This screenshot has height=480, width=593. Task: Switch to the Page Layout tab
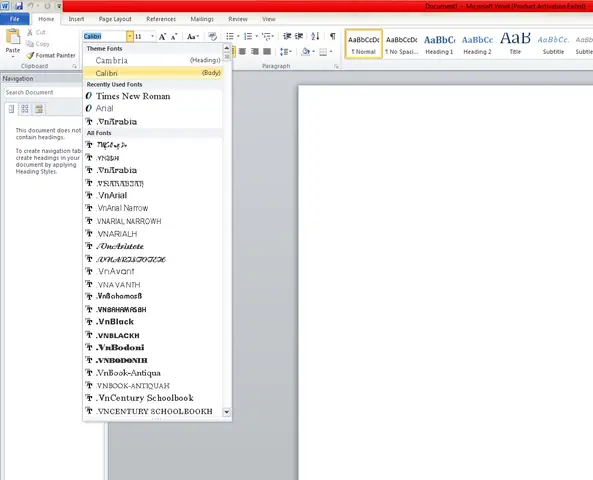115,19
